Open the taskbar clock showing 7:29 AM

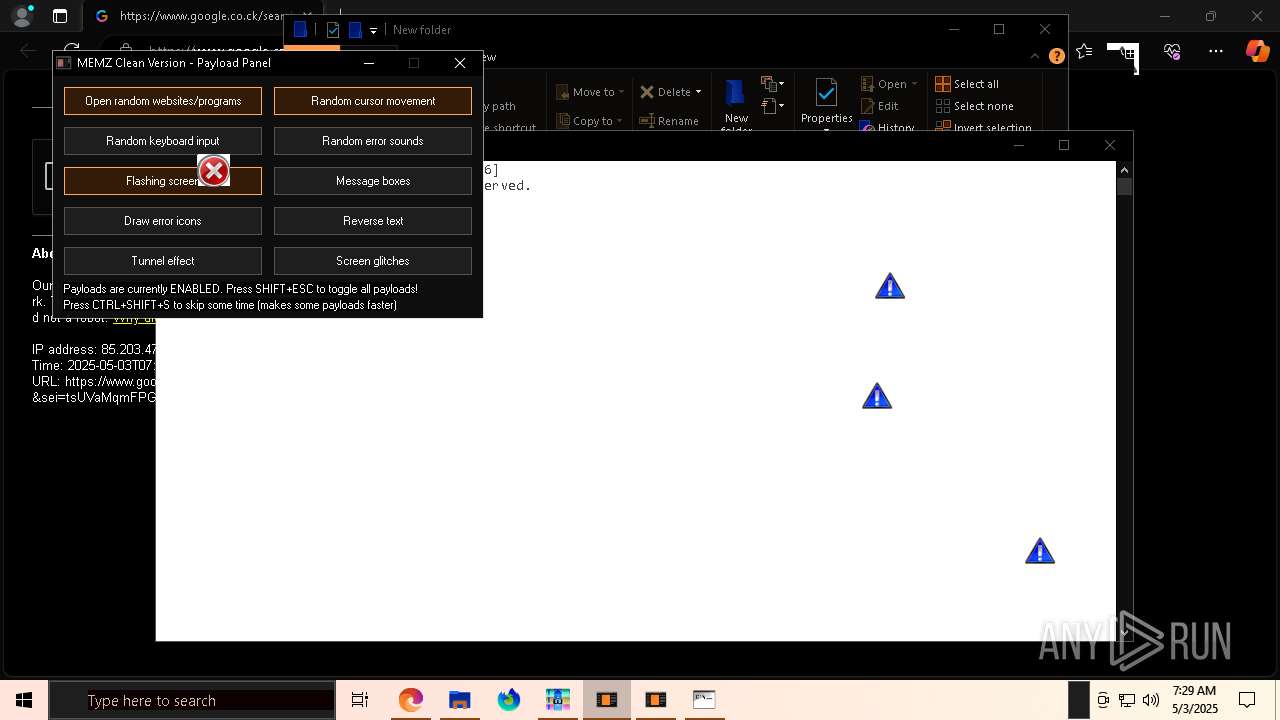coord(1195,700)
